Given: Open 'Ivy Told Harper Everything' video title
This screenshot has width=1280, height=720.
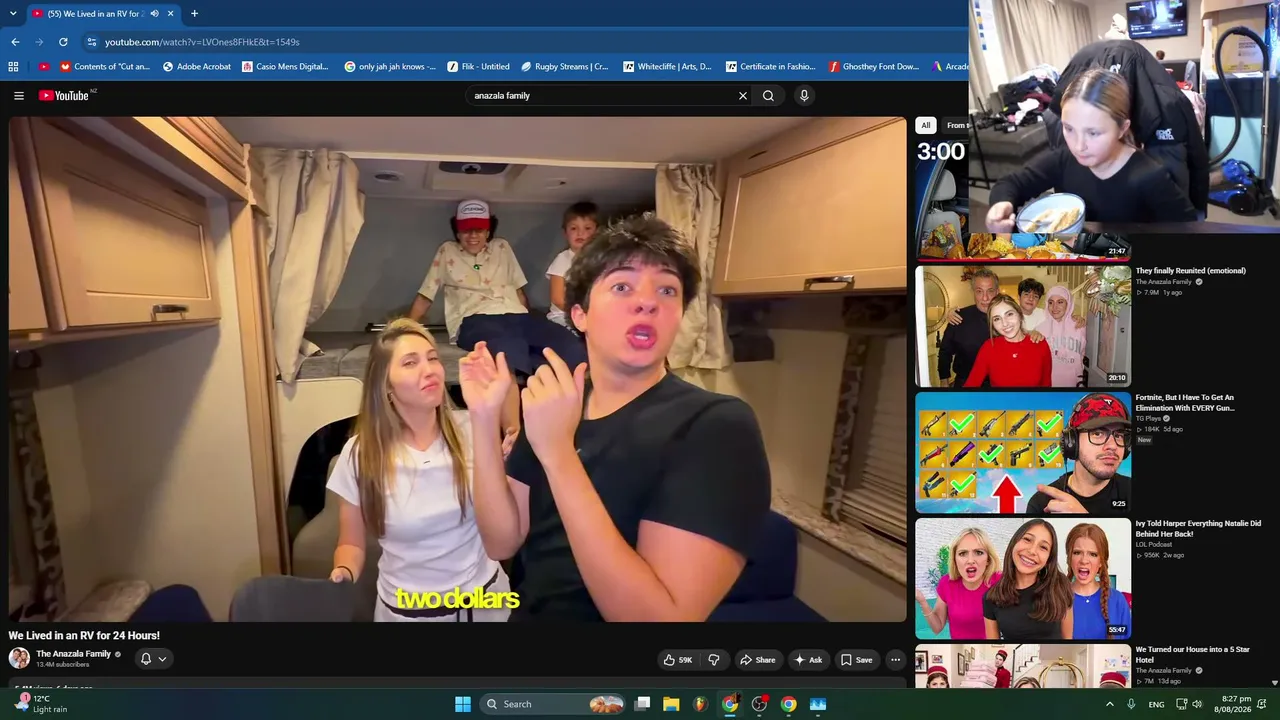Looking at the screenshot, I should [x=1198, y=528].
